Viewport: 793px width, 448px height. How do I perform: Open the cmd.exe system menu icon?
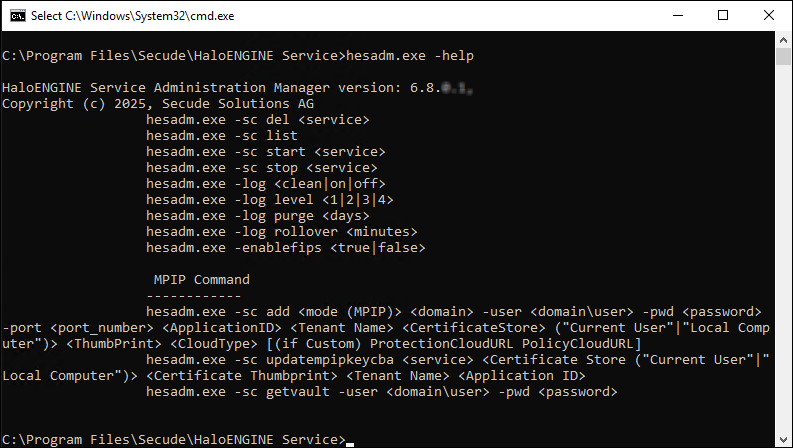(x=16, y=16)
